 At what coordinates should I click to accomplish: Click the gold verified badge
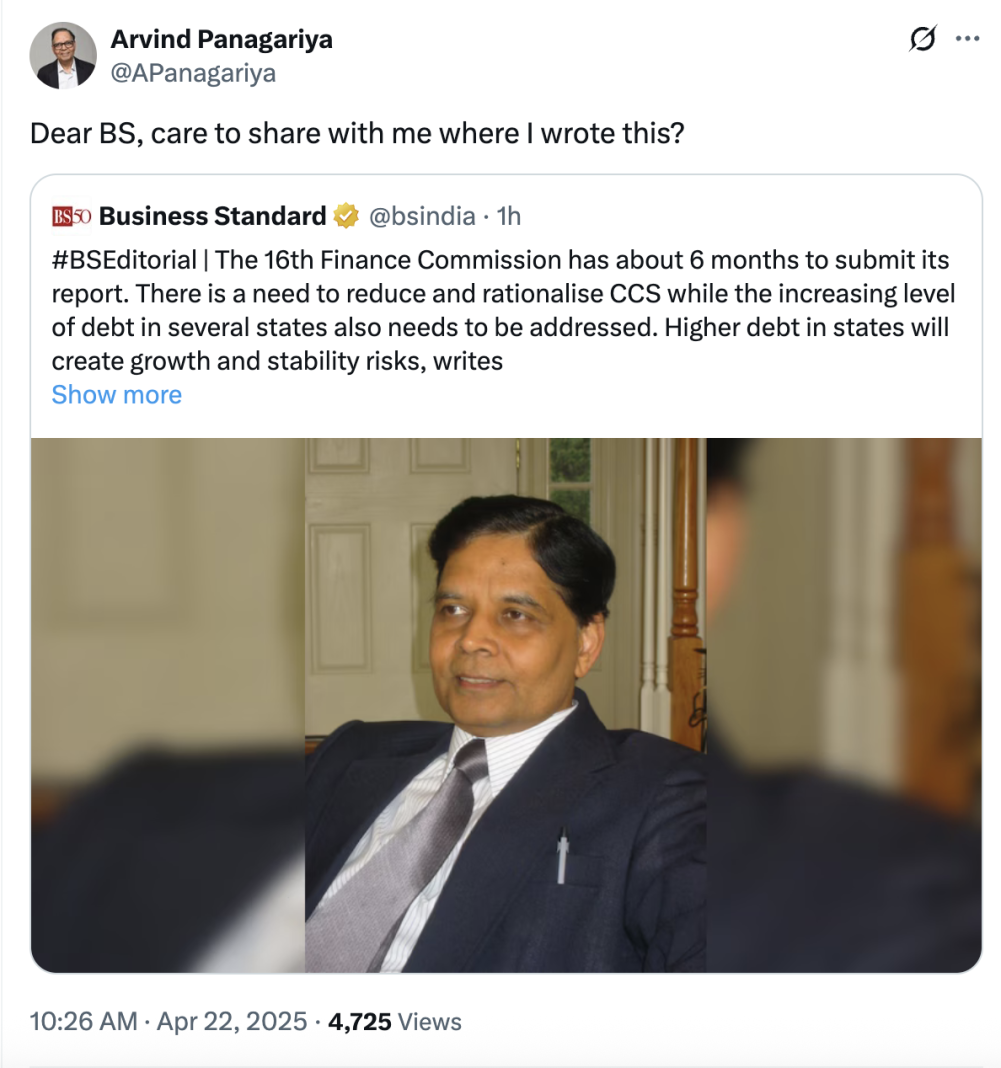click(x=346, y=216)
